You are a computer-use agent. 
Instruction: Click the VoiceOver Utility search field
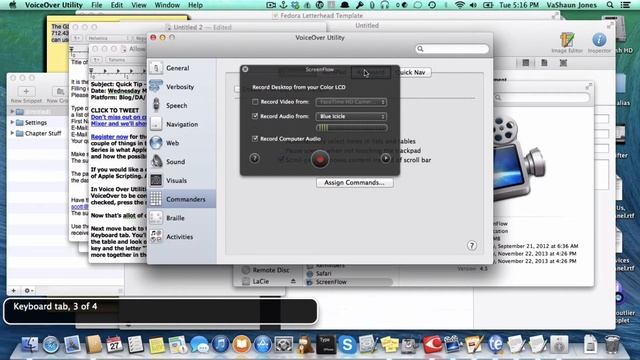click(x=452, y=49)
